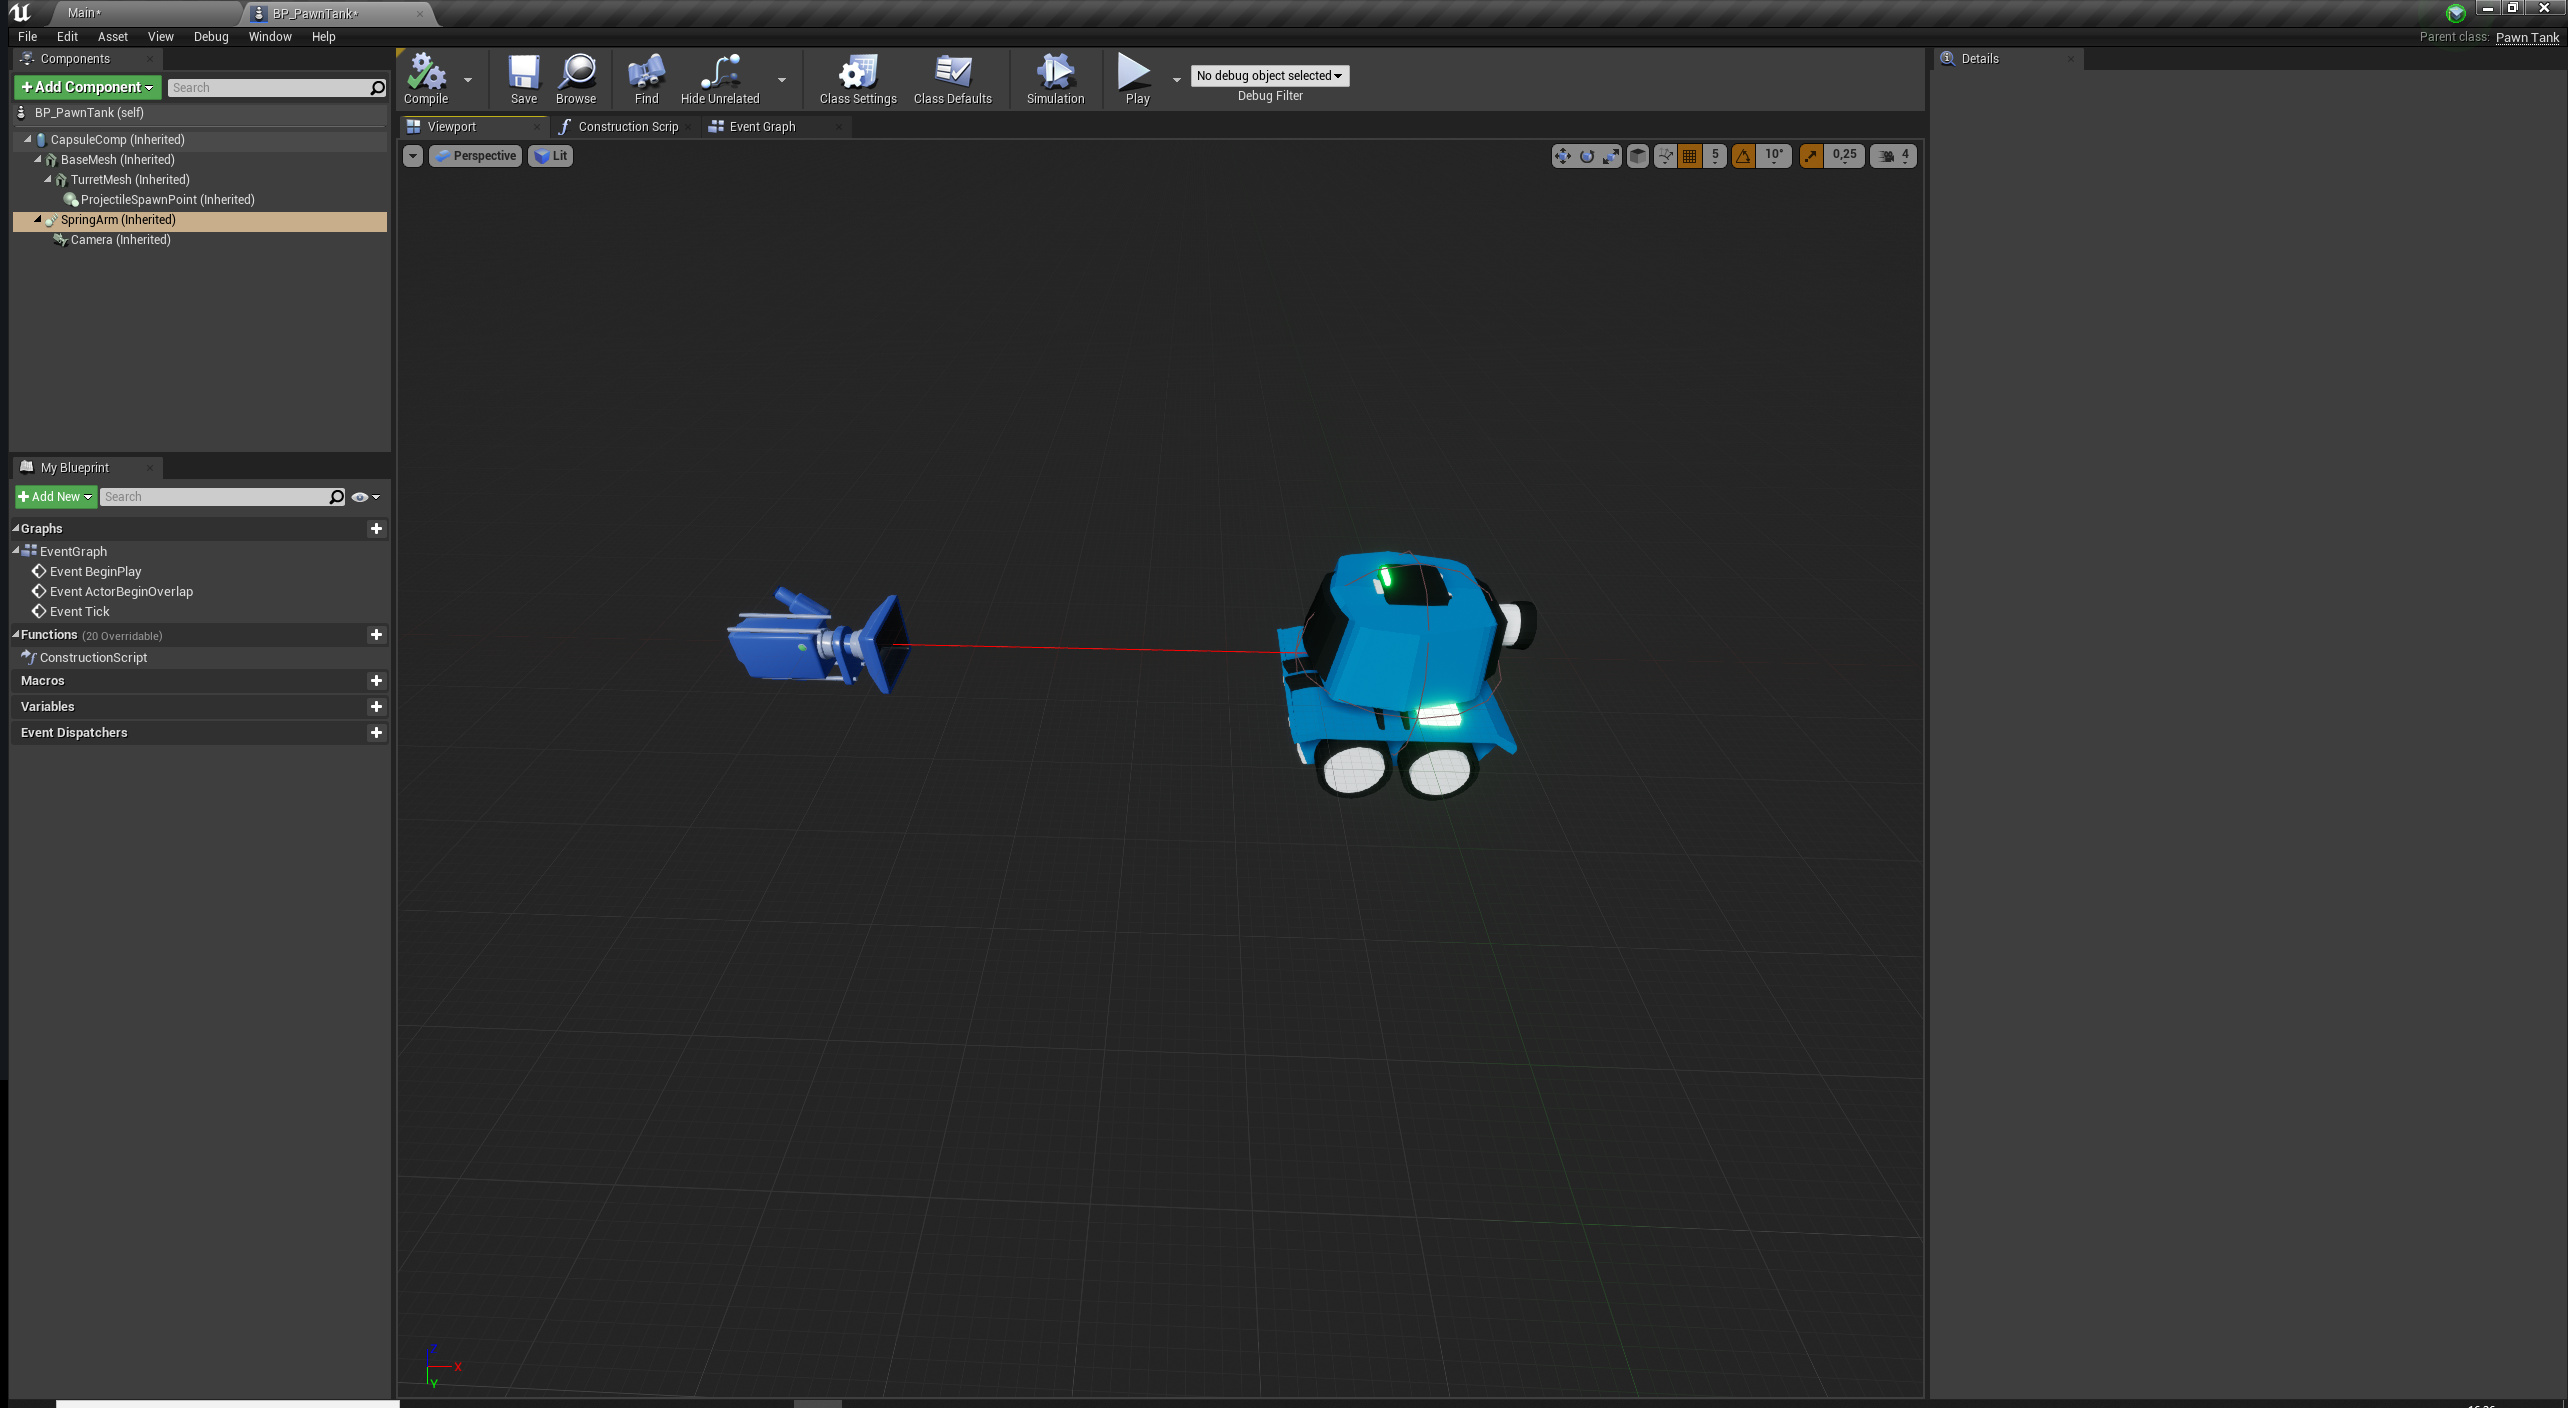2568x1408 pixels.
Task: Click the Components panel search field
Action: click(x=265, y=87)
